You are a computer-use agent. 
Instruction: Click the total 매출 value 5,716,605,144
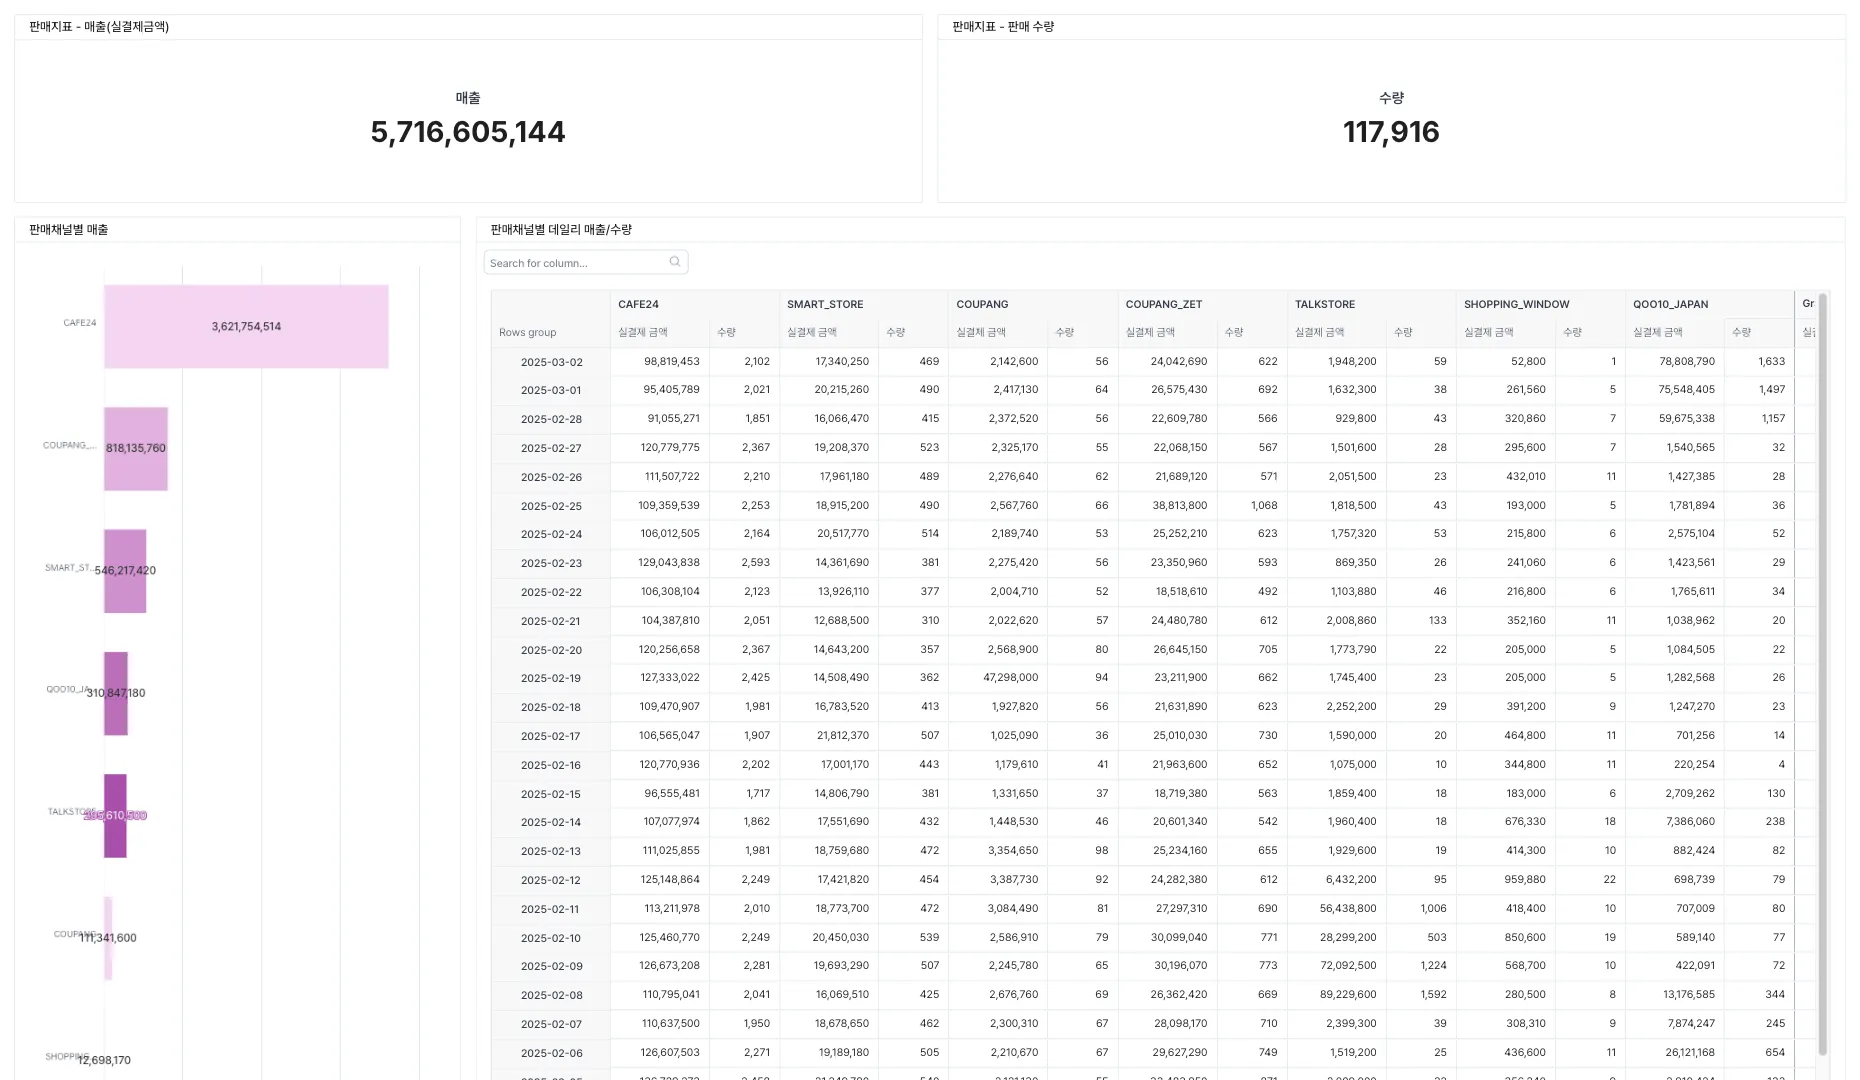pos(467,132)
